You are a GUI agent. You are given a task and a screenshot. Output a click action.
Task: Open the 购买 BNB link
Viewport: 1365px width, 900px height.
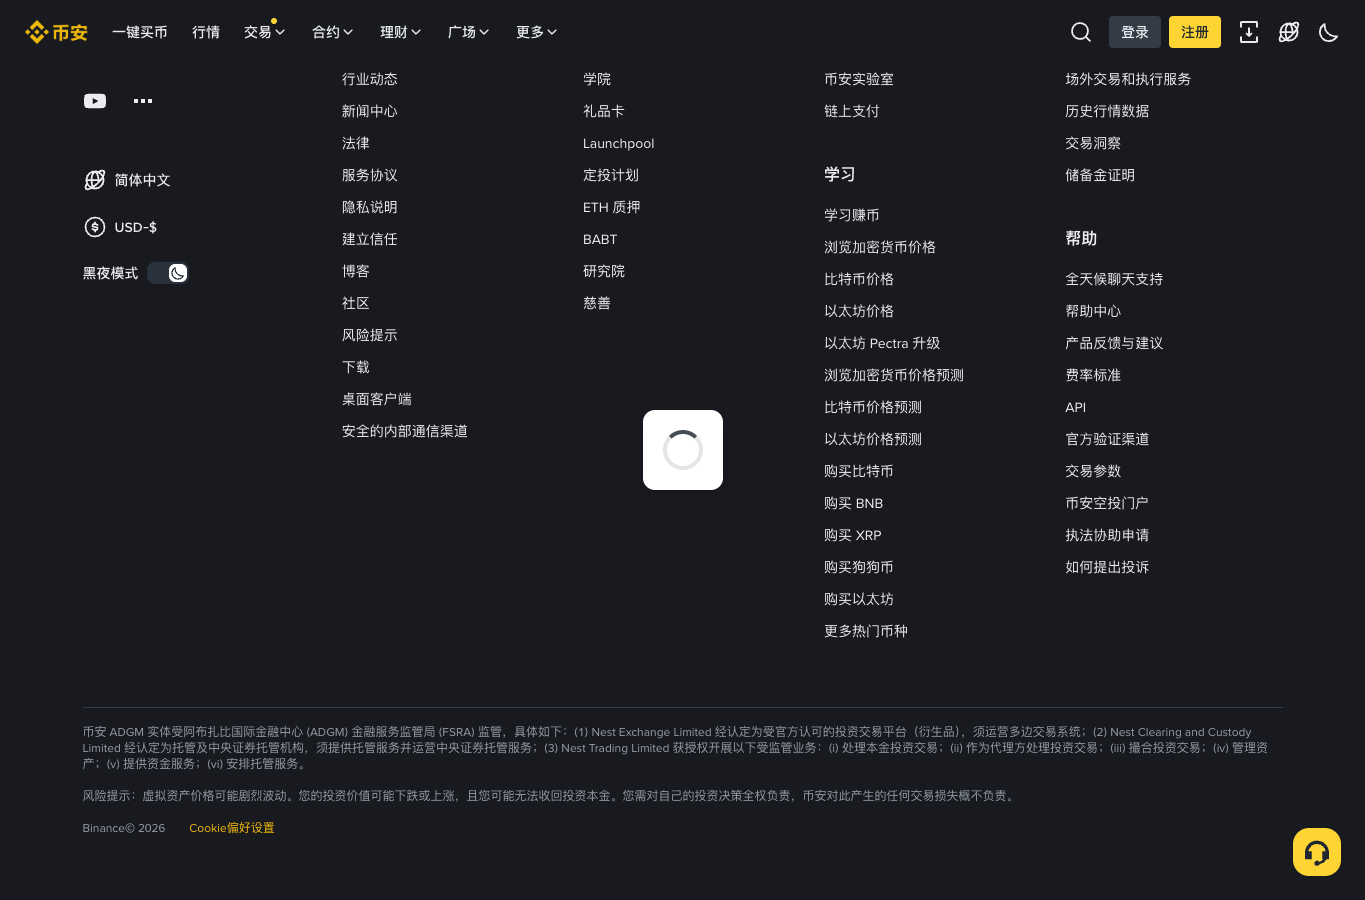854,503
